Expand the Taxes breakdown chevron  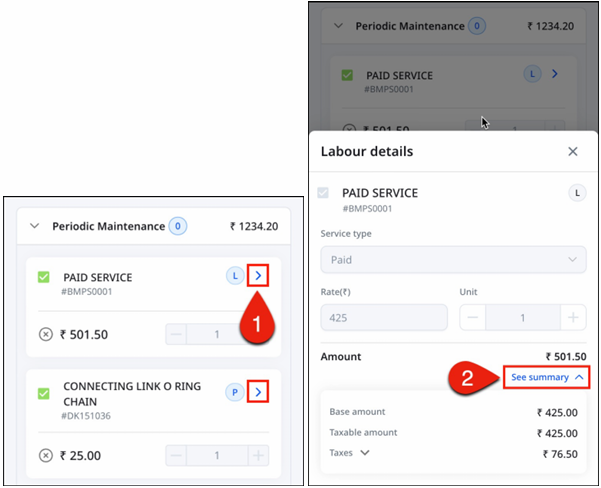click(365, 453)
